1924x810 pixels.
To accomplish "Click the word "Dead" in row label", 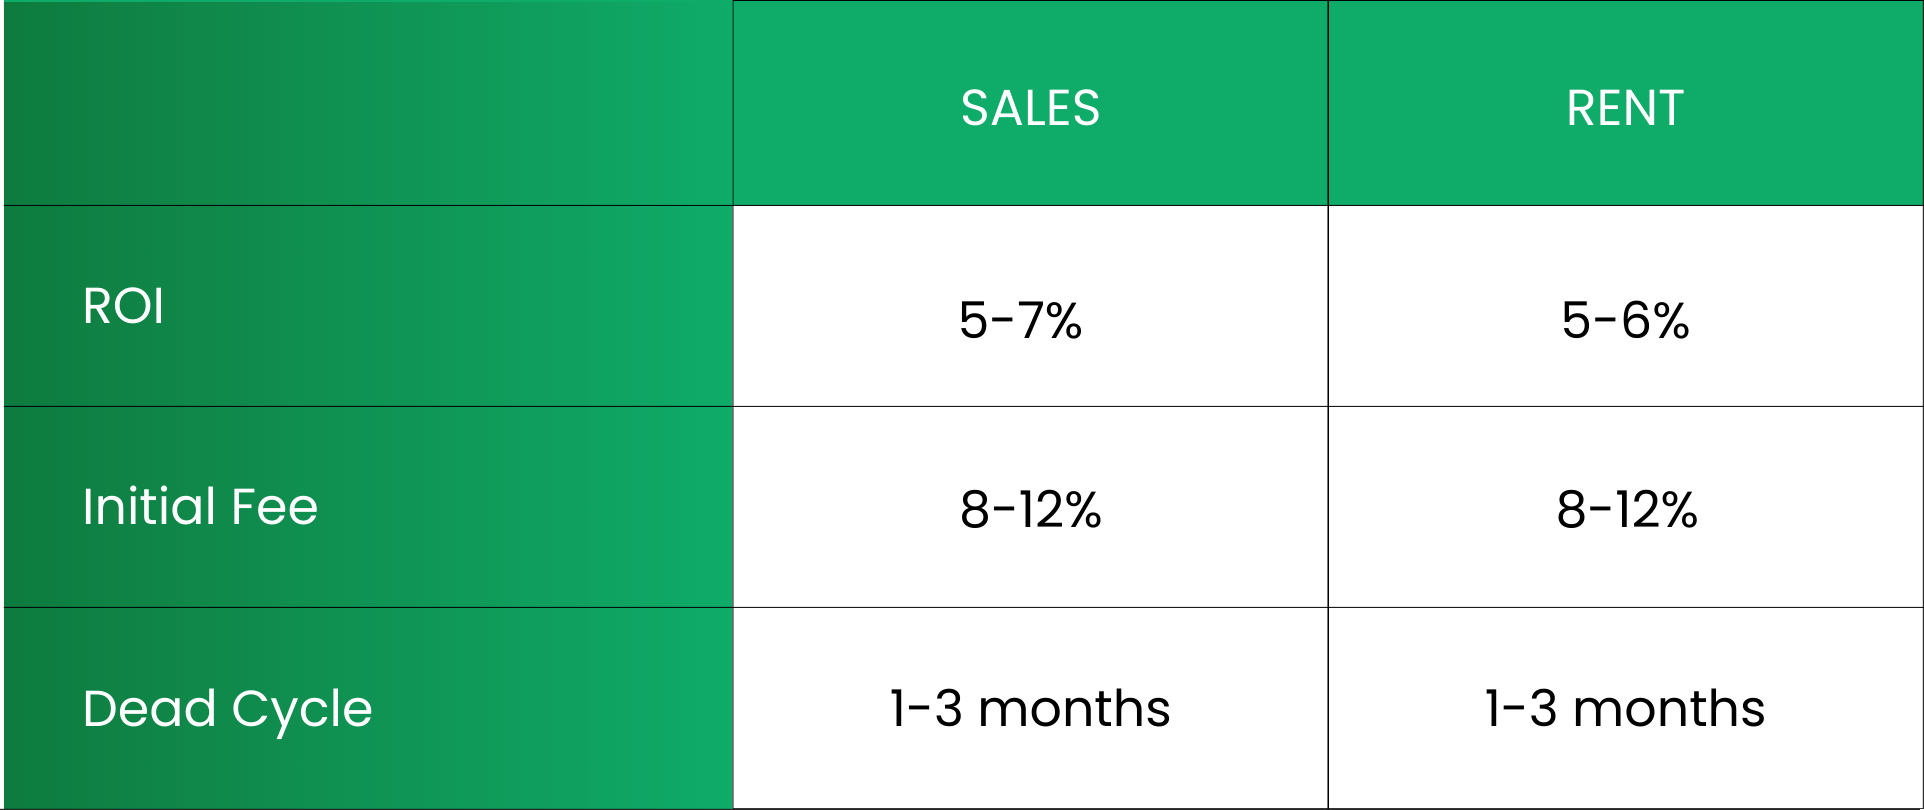I will coord(149,709).
